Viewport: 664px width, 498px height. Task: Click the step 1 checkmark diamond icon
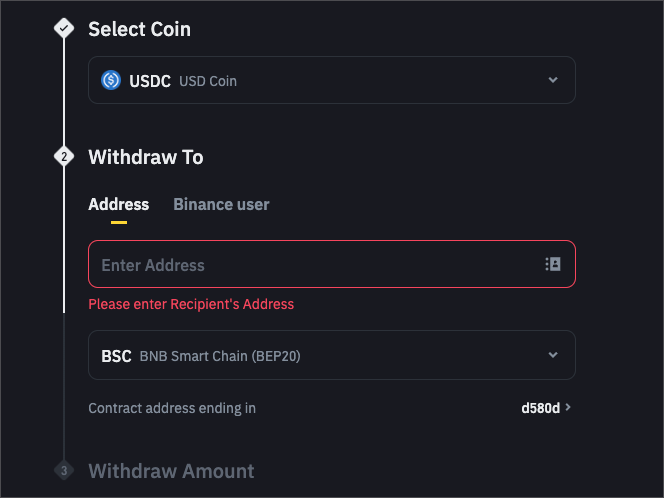click(64, 29)
